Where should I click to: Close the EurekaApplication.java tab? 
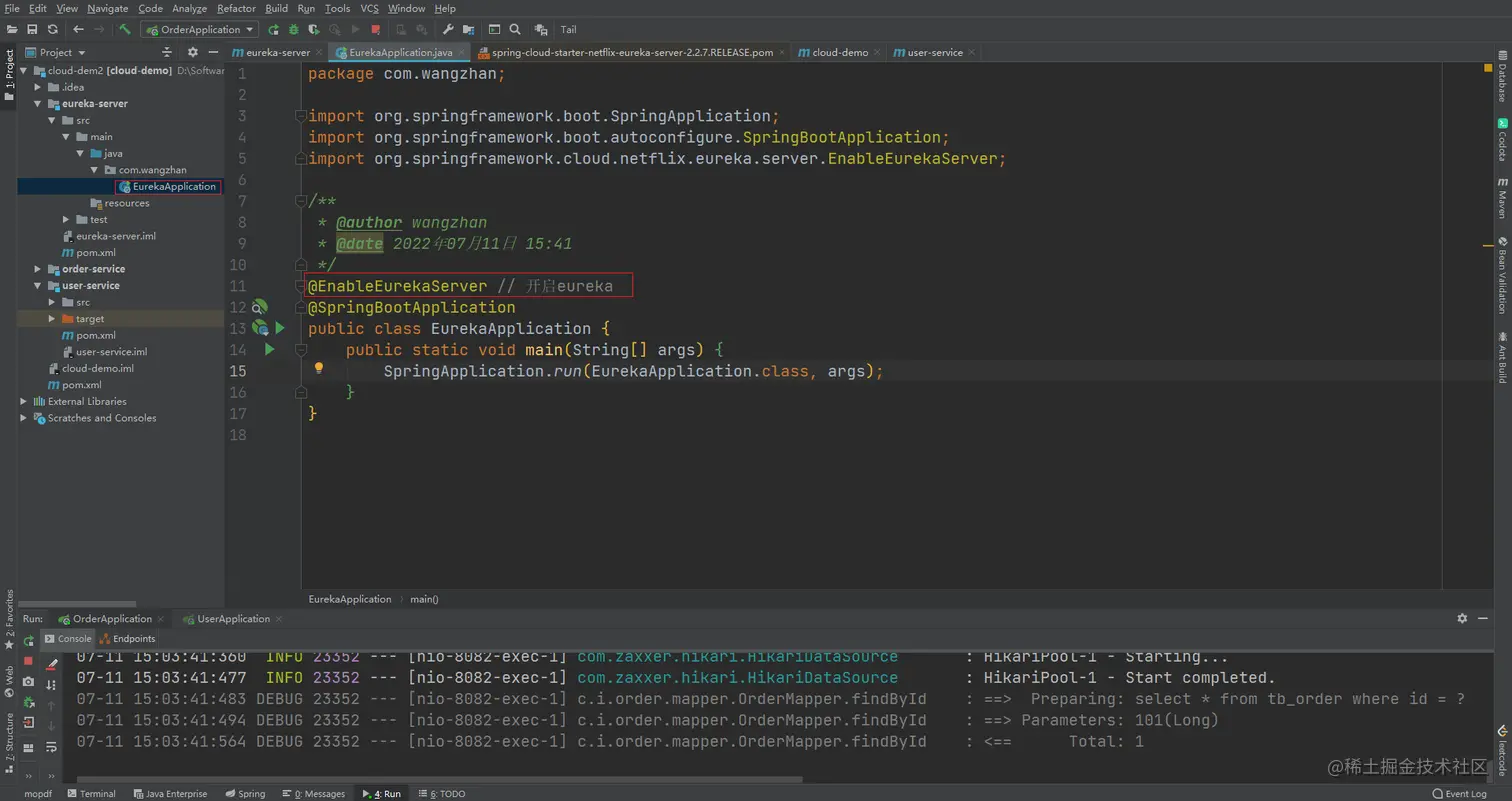pos(463,52)
